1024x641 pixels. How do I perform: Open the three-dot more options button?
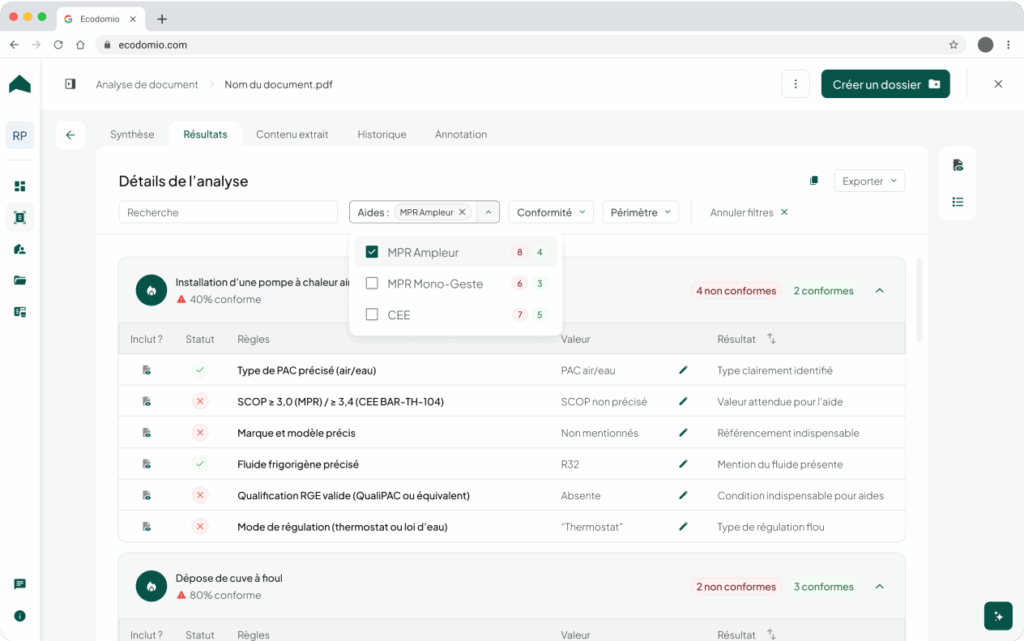pos(795,84)
